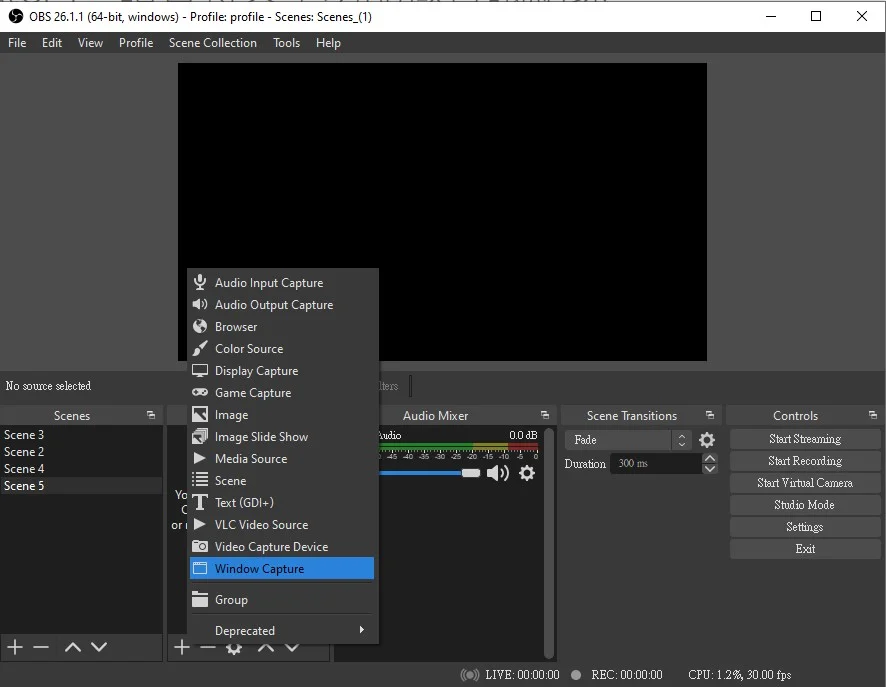Move scene up in Scenes list
The height and width of the screenshot is (687, 886).
73,647
